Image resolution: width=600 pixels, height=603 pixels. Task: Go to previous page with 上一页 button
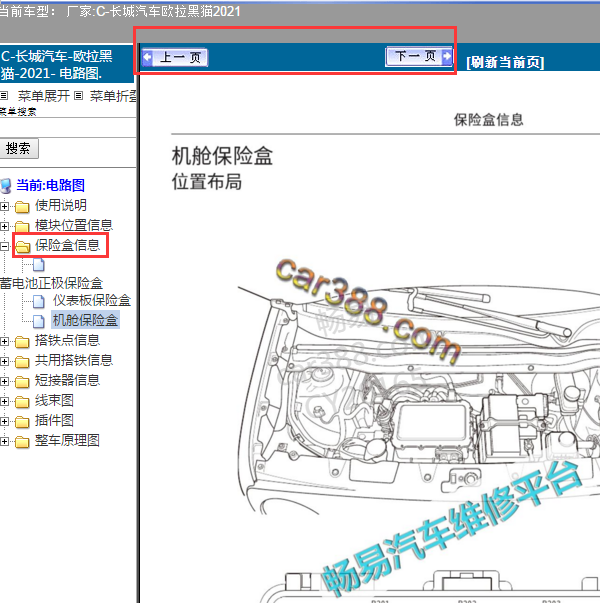tap(175, 58)
